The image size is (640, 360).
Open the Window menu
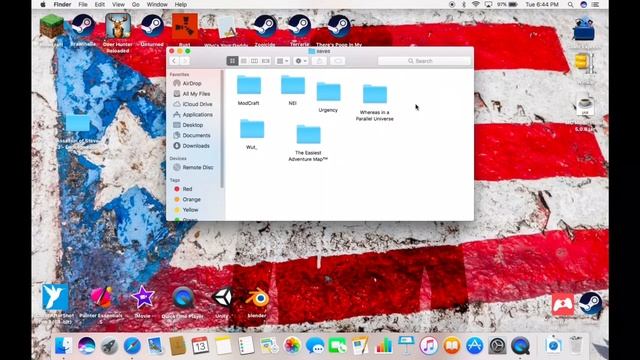pyautogui.click(x=157, y=4)
